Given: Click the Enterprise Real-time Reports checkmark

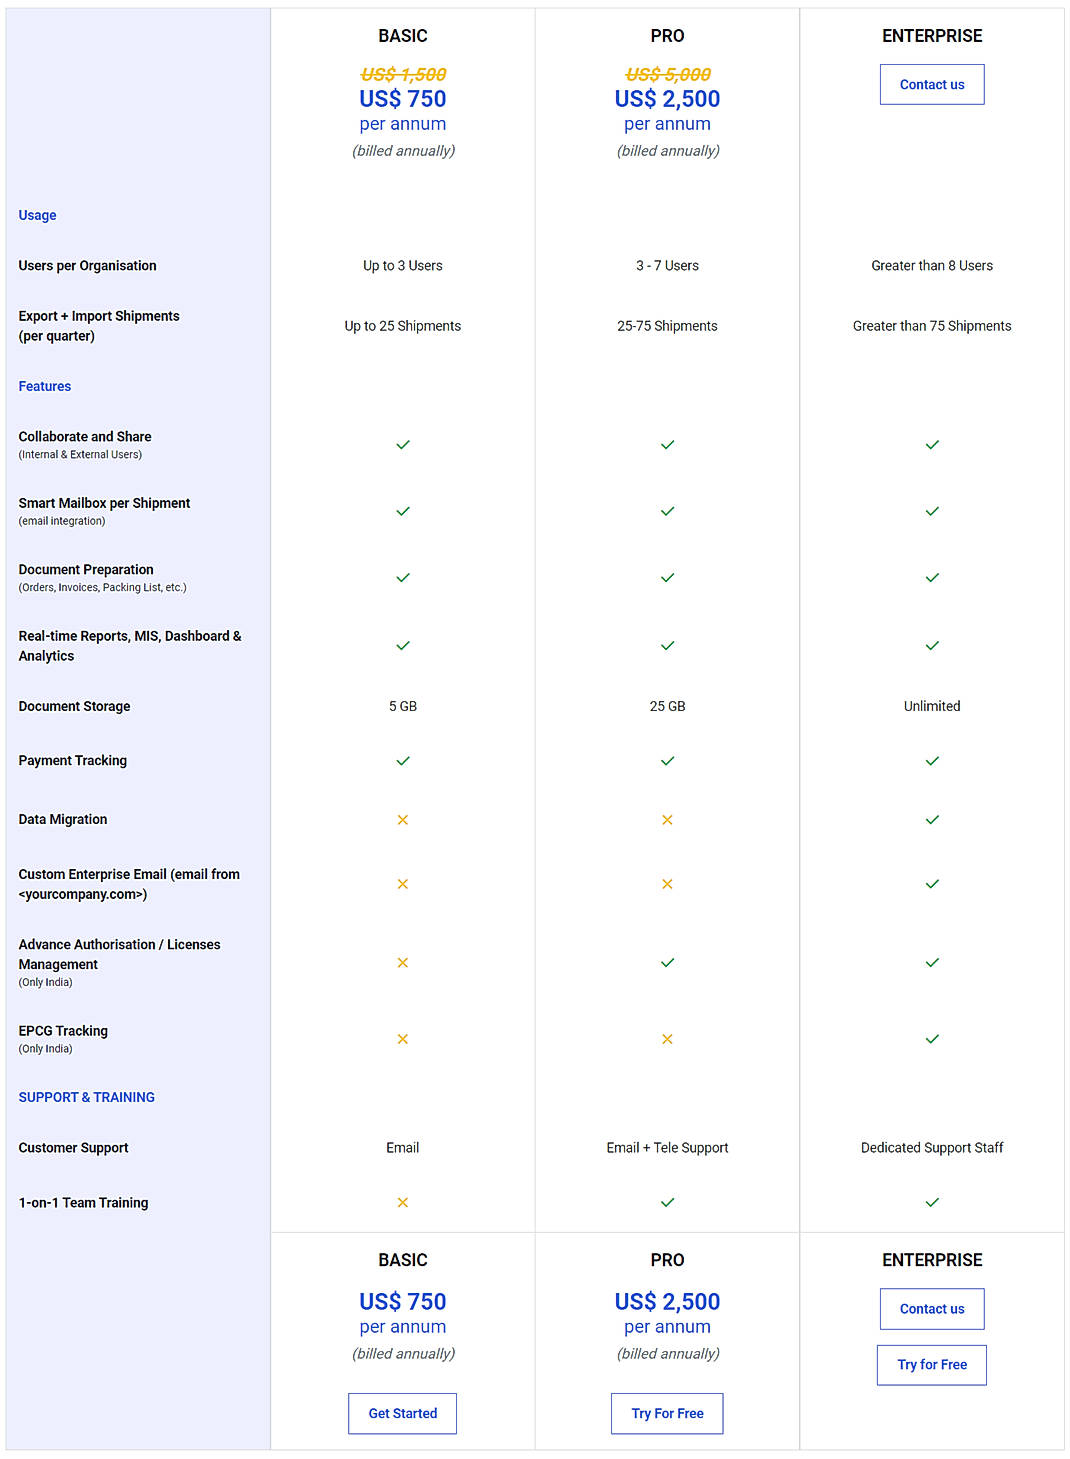Looking at the screenshot, I should [932, 645].
